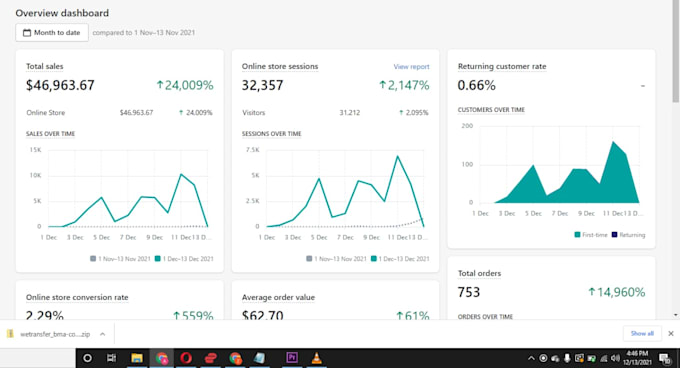Close the downloads bar
The image size is (680, 368).
click(x=671, y=333)
